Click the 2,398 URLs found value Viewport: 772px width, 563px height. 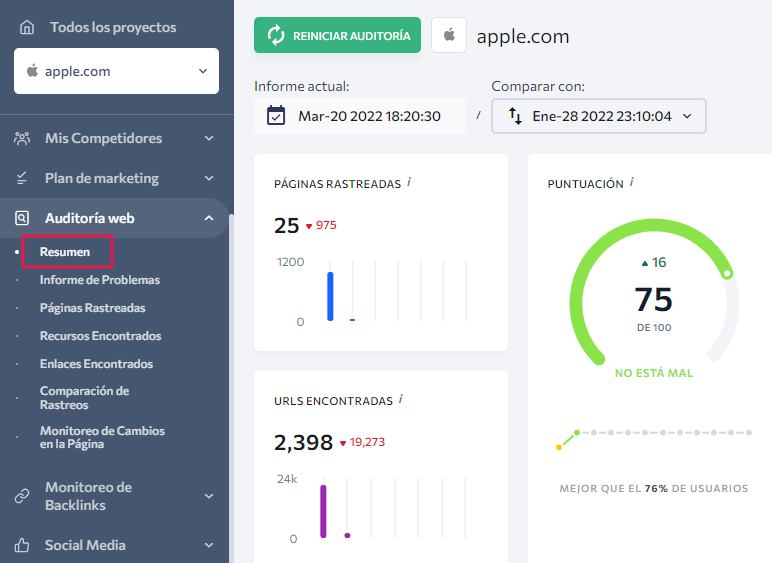pyautogui.click(x=303, y=442)
